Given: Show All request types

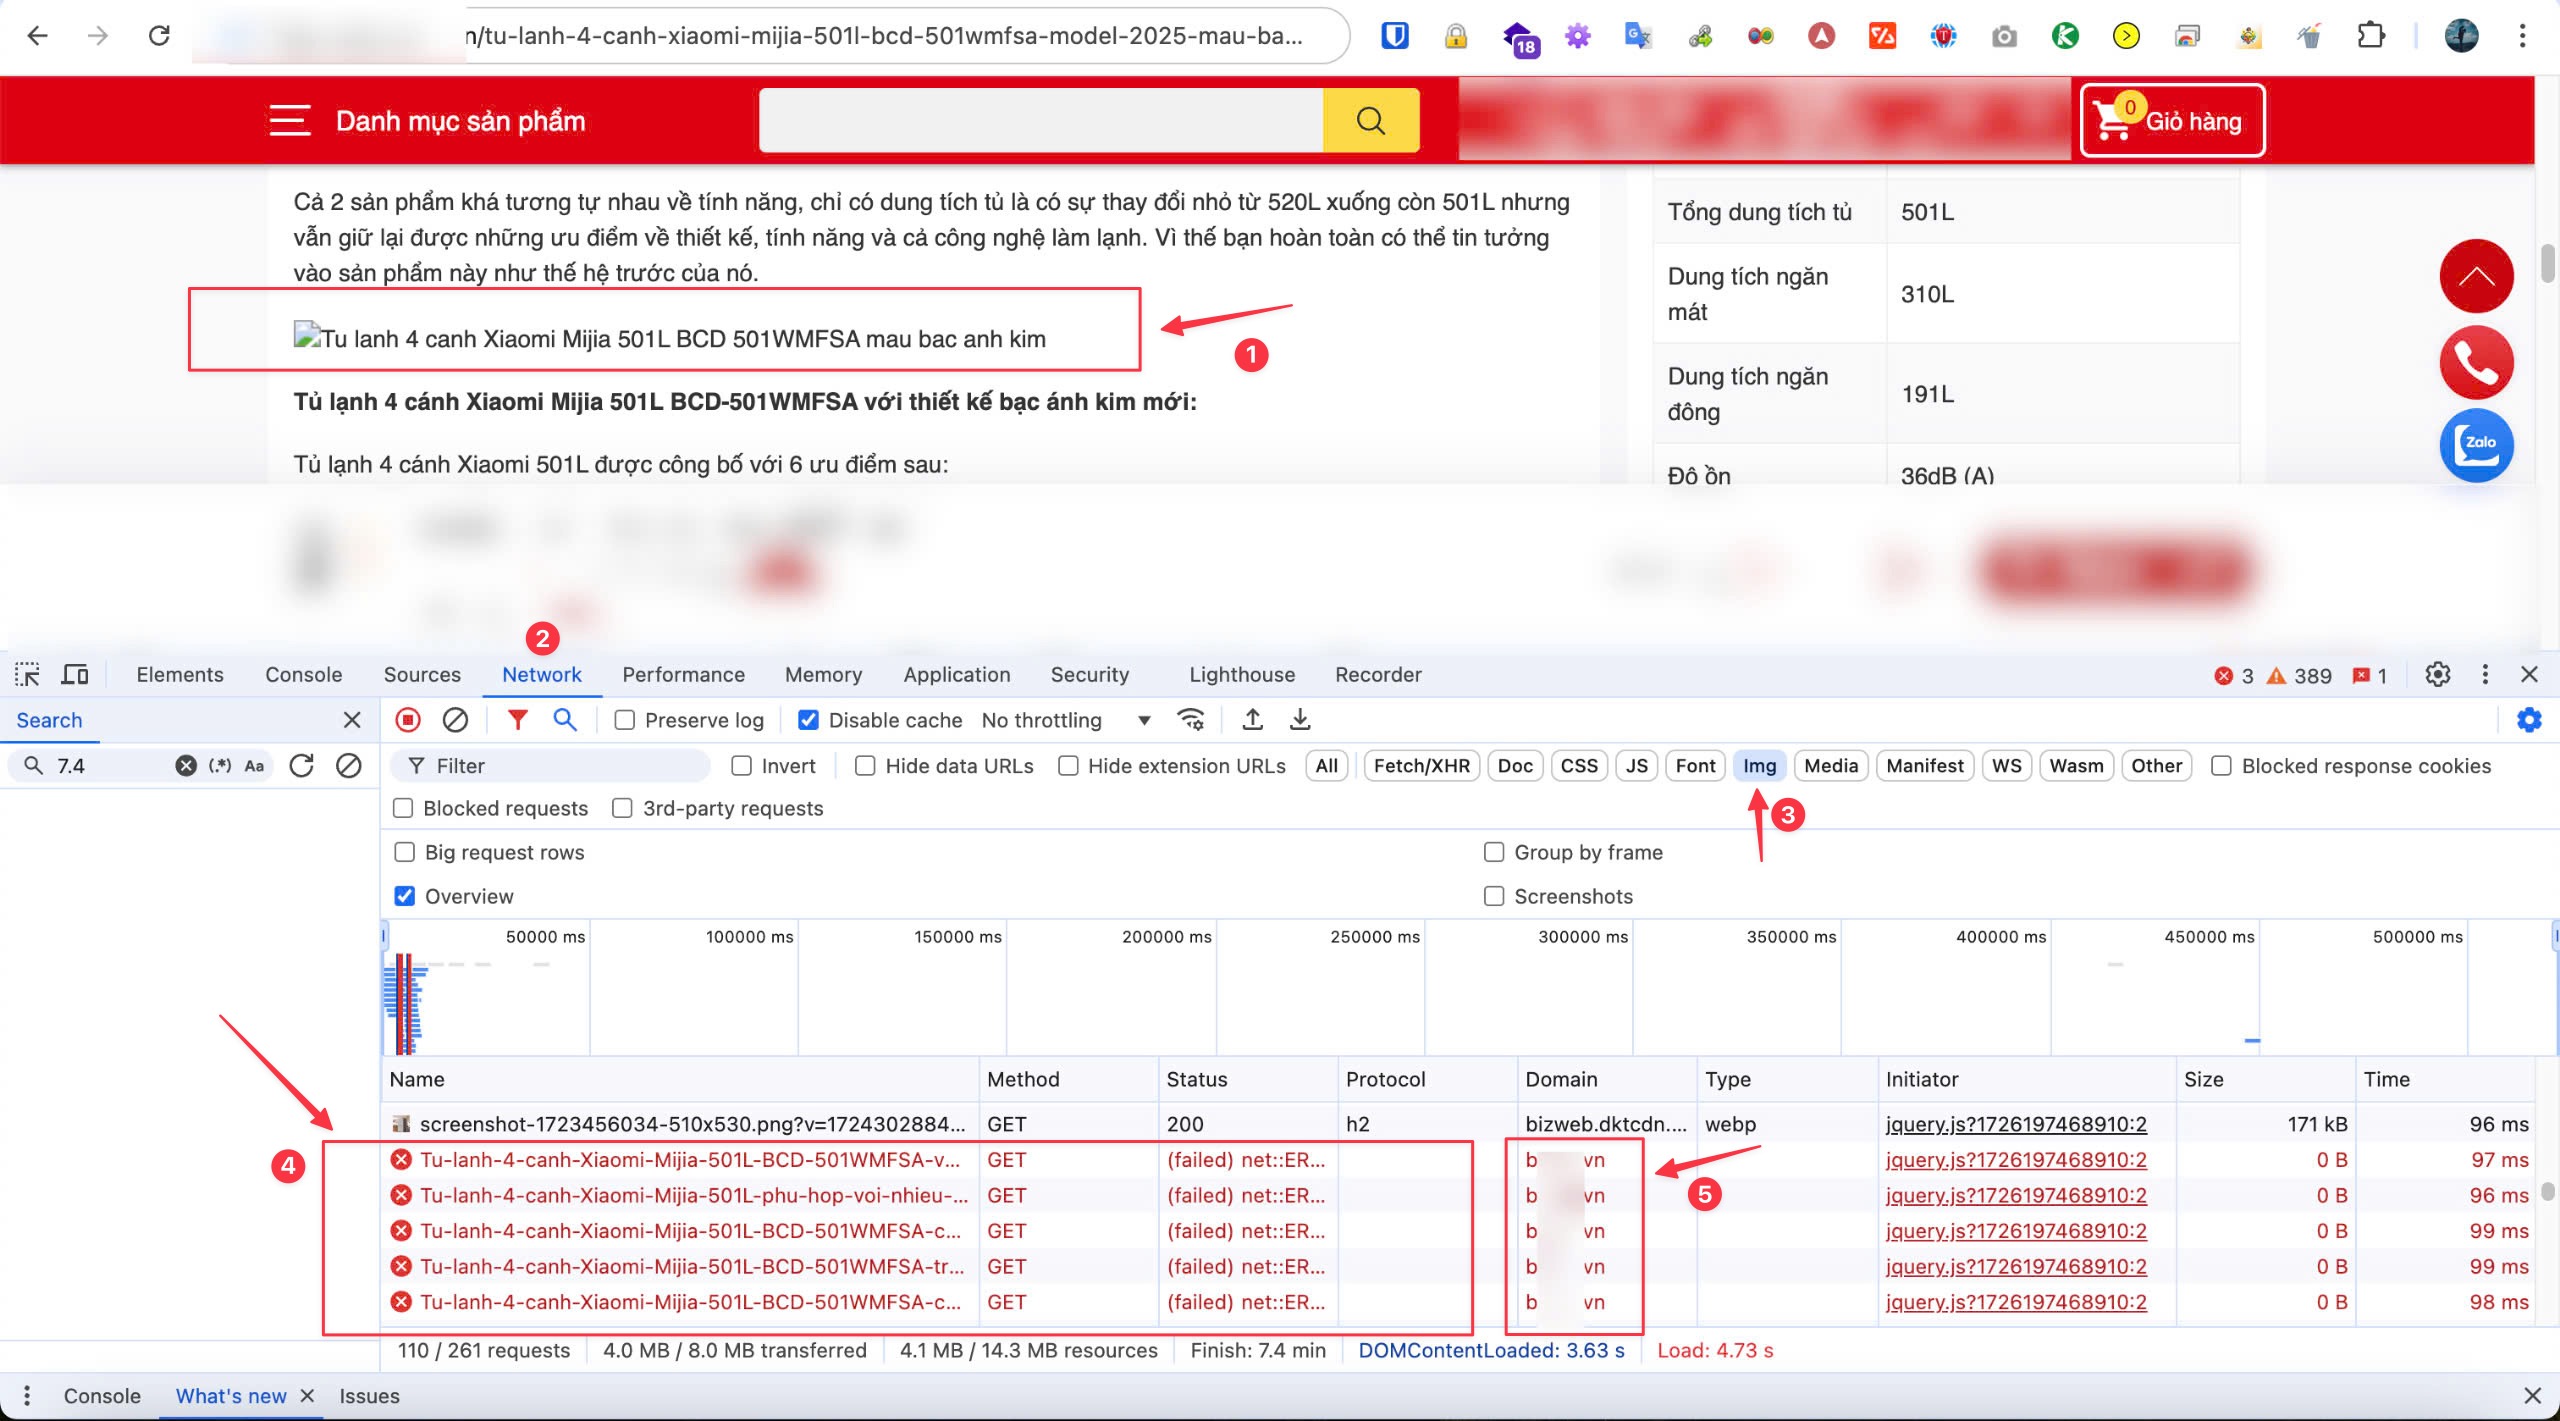Looking at the screenshot, I should coord(1327,766).
